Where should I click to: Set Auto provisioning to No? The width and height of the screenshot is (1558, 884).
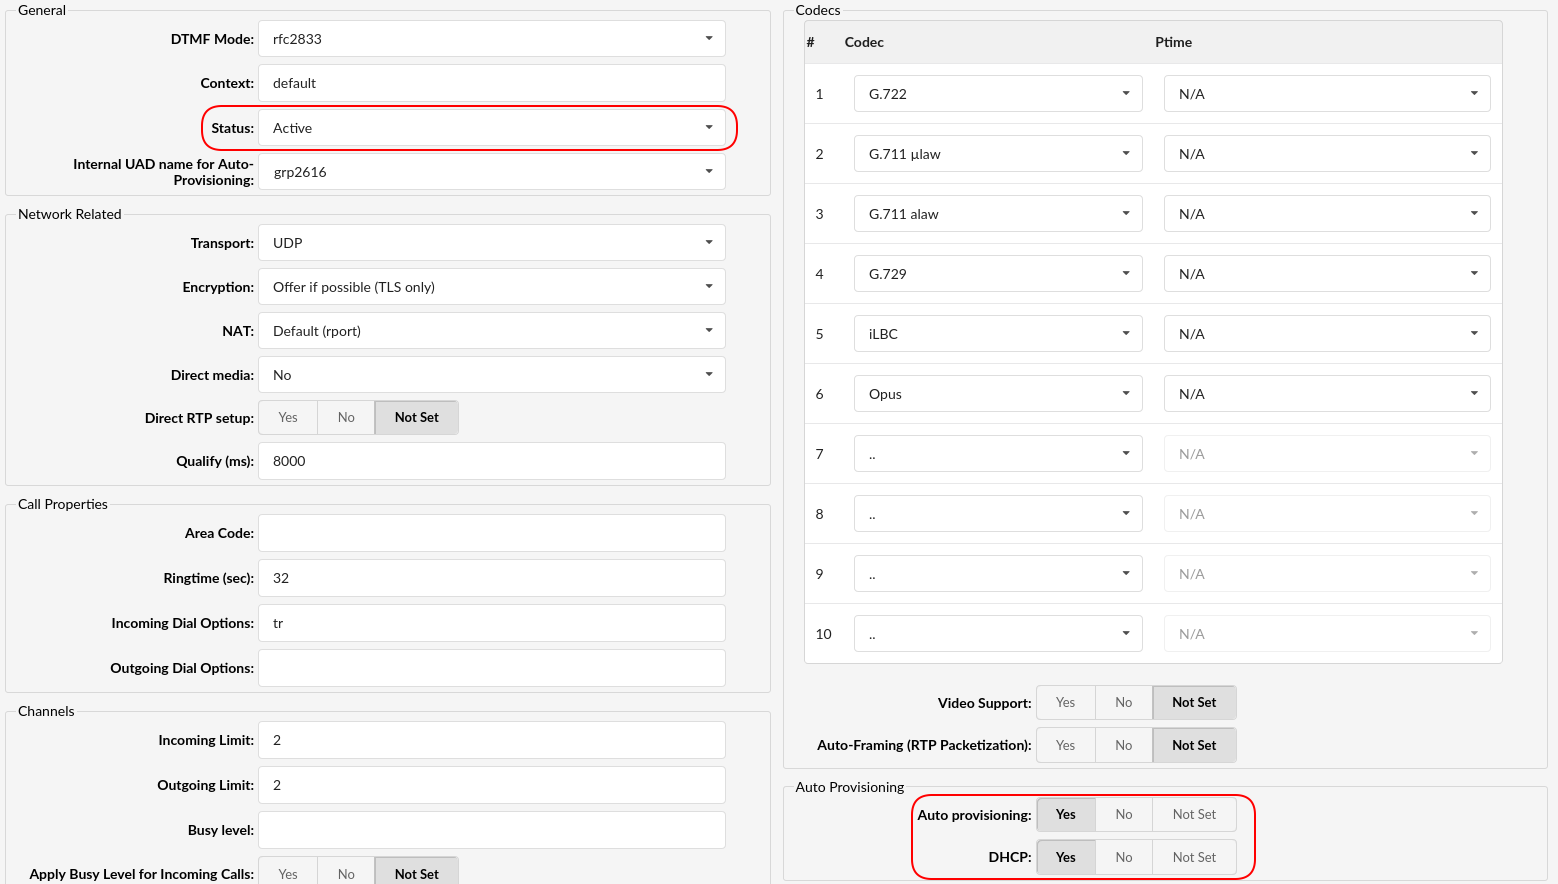(x=1124, y=815)
